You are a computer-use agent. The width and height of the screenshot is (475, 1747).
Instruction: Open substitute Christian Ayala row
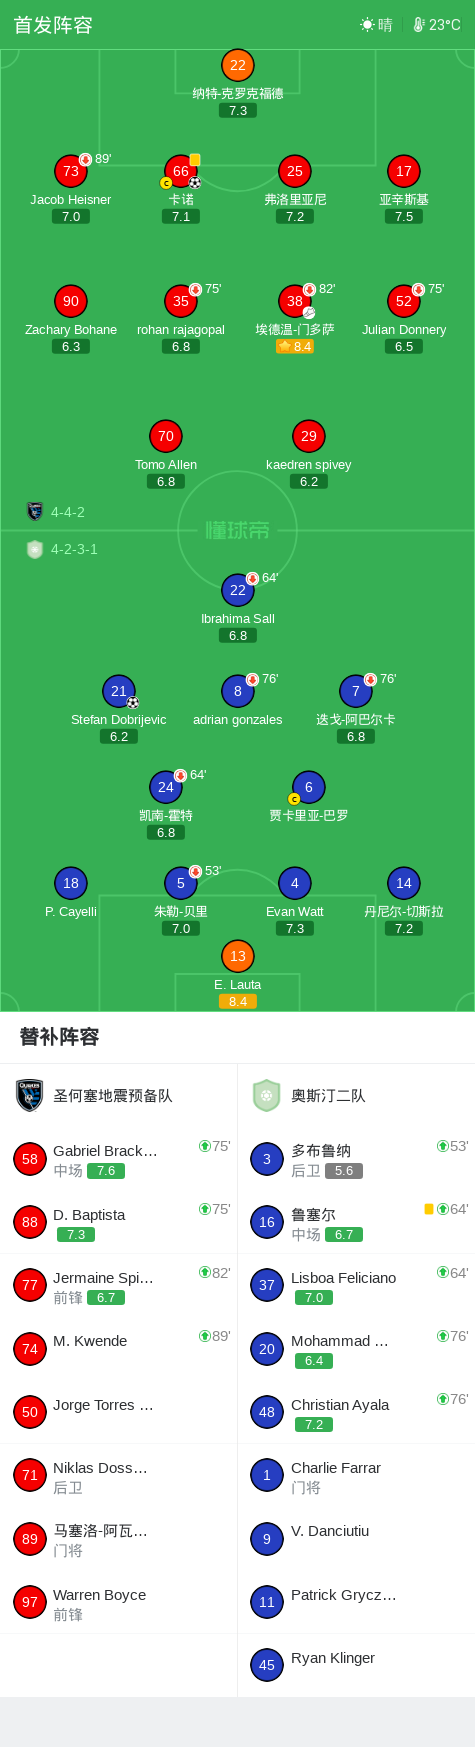[x=356, y=1412]
